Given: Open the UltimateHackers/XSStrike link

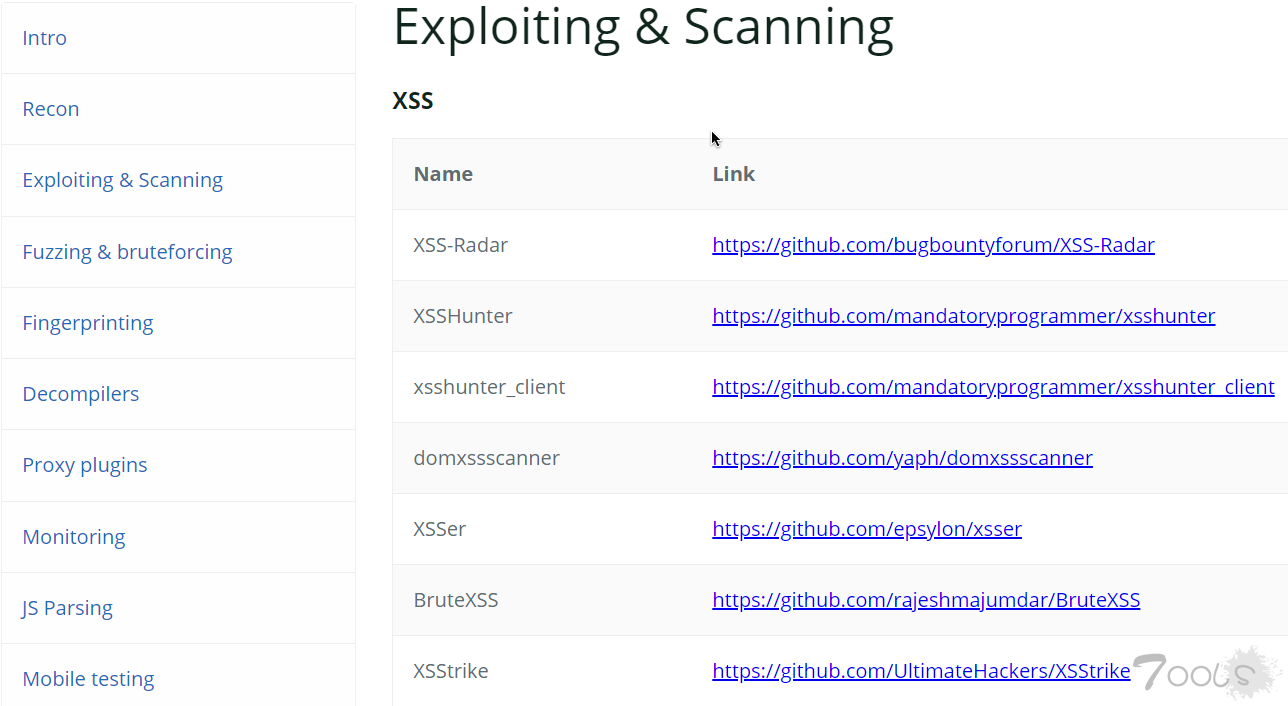Looking at the screenshot, I should pyautogui.click(x=921, y=671).
